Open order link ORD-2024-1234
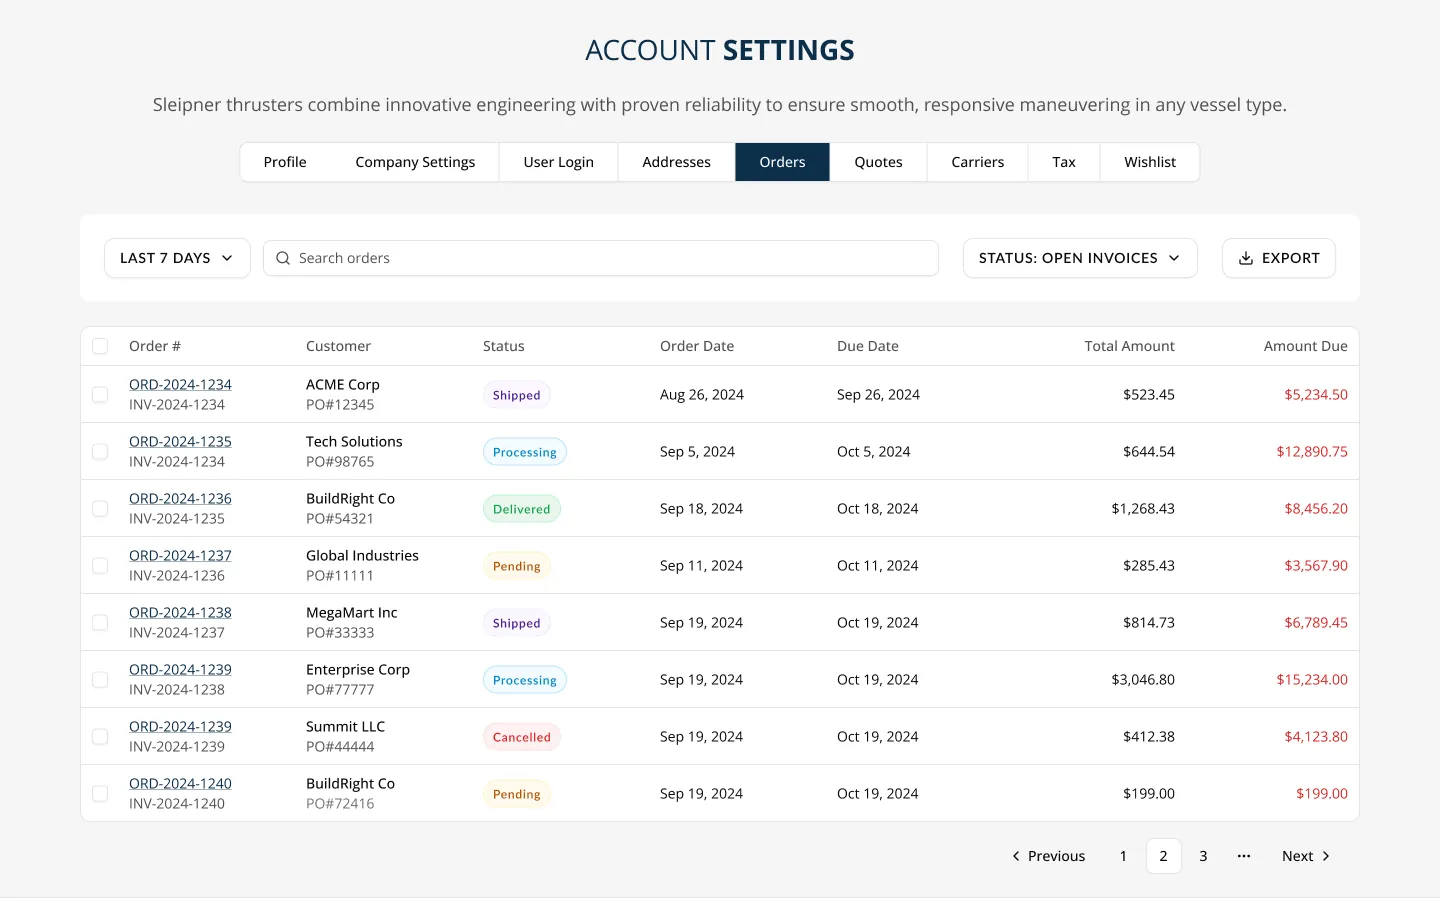1440x900 pixels. click(x=180, y=385)
